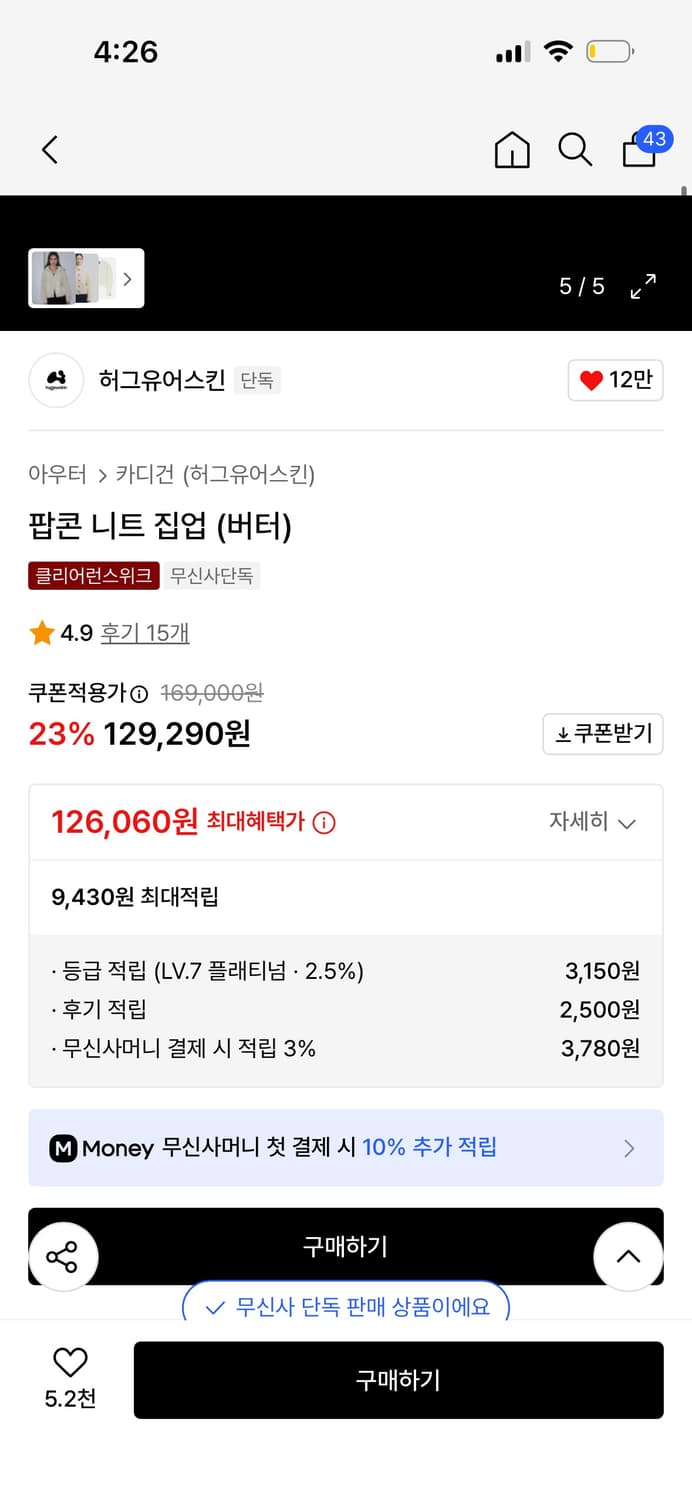Image resolution: width=692 pixels, height=1500 pixels.
Task: Toggle the bottom heart showing 5.2천 likes
Action: point(67,1363)
